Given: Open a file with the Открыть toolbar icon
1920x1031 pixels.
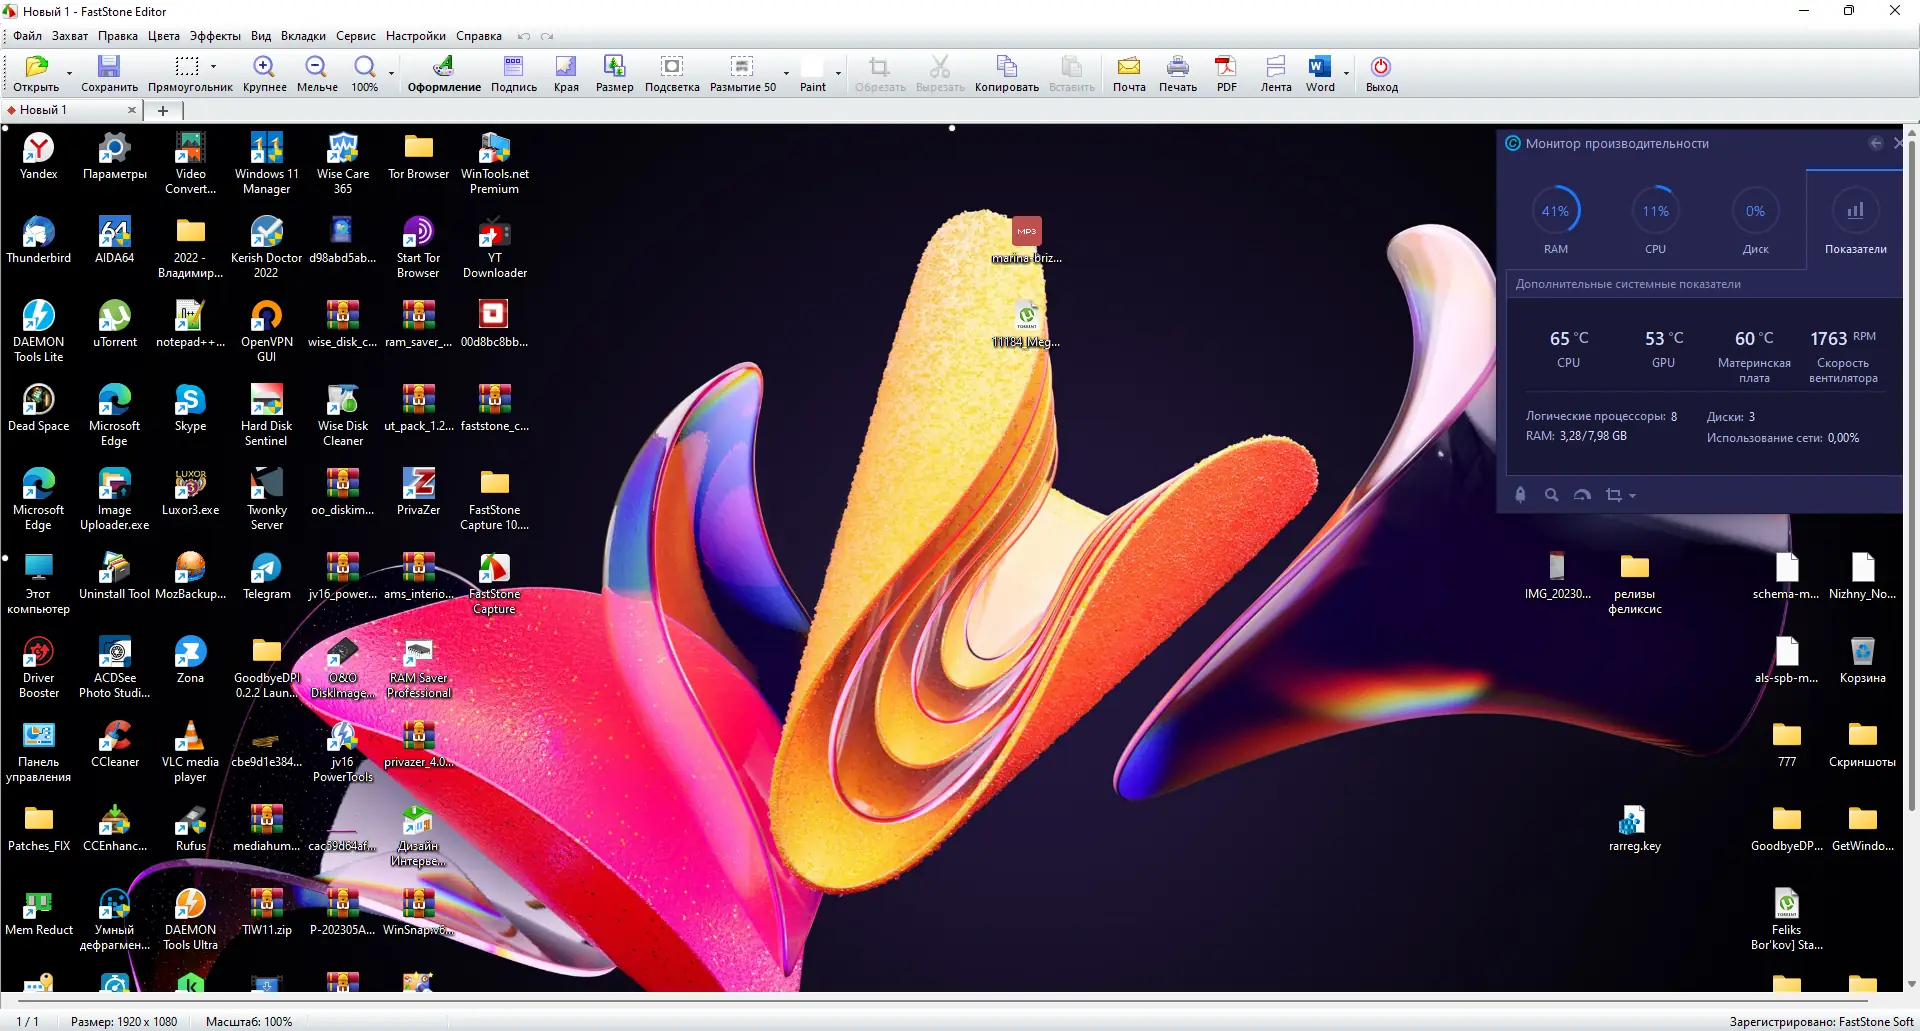Looking at the screenshot, I should (36, 73).
